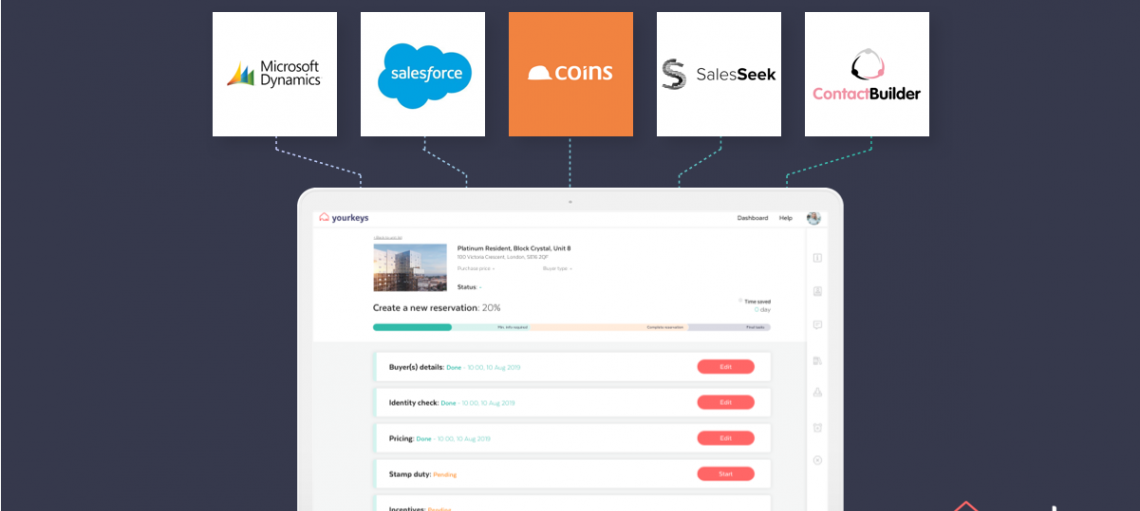Click the 'Status' label

coord(467,287)
